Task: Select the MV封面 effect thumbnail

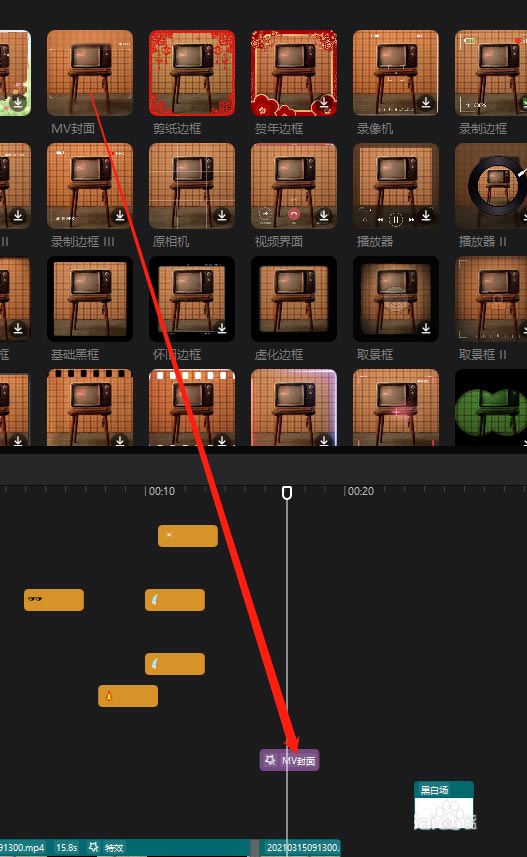Action: 90,73
